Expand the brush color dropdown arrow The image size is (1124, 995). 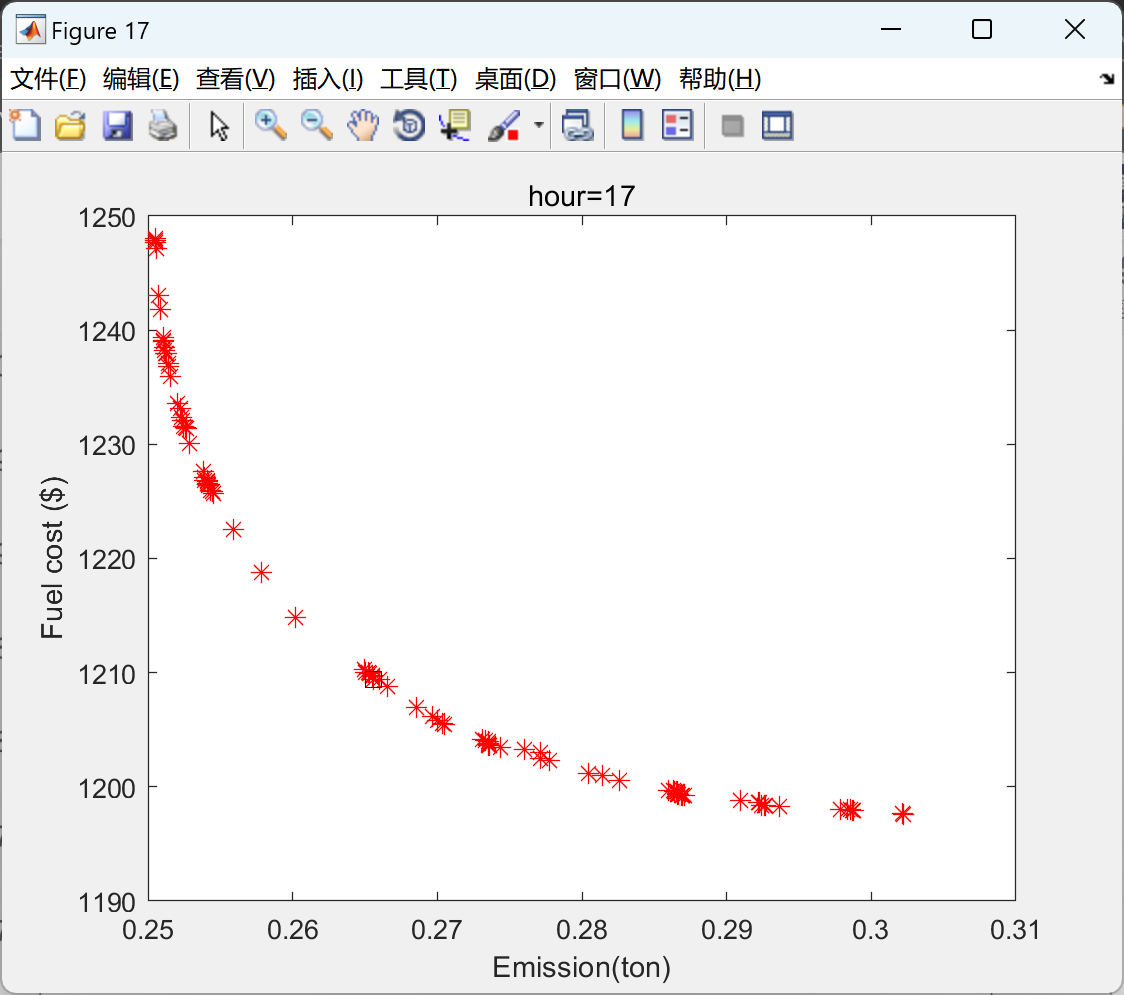[x=539, y=125]
